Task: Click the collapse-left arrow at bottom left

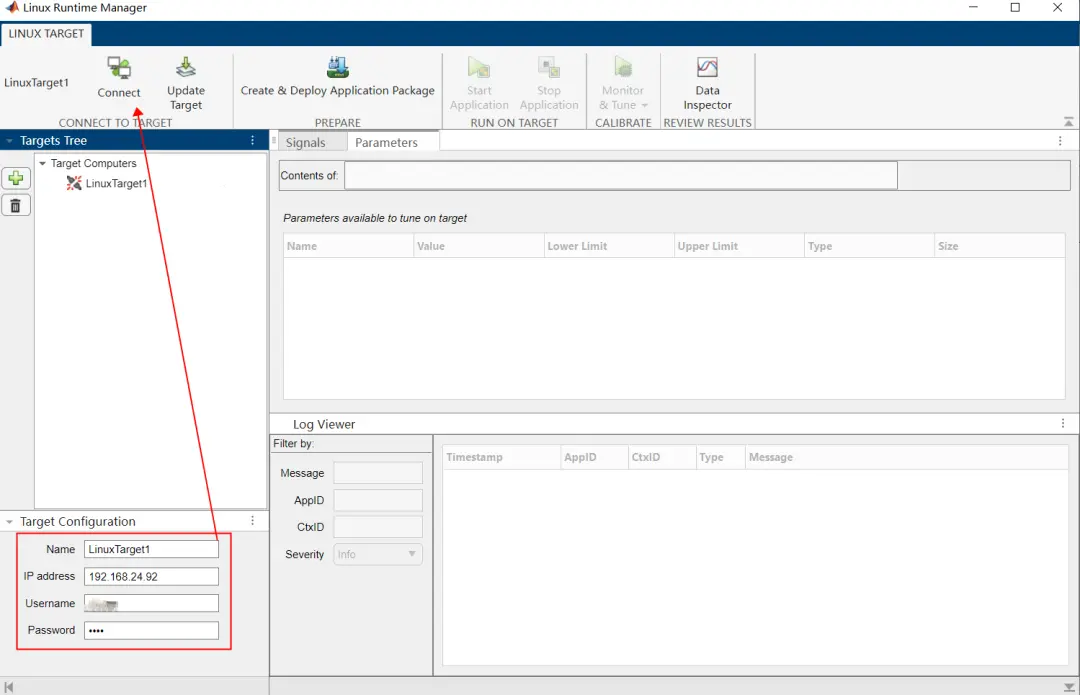Action: [x=8, y=687]
